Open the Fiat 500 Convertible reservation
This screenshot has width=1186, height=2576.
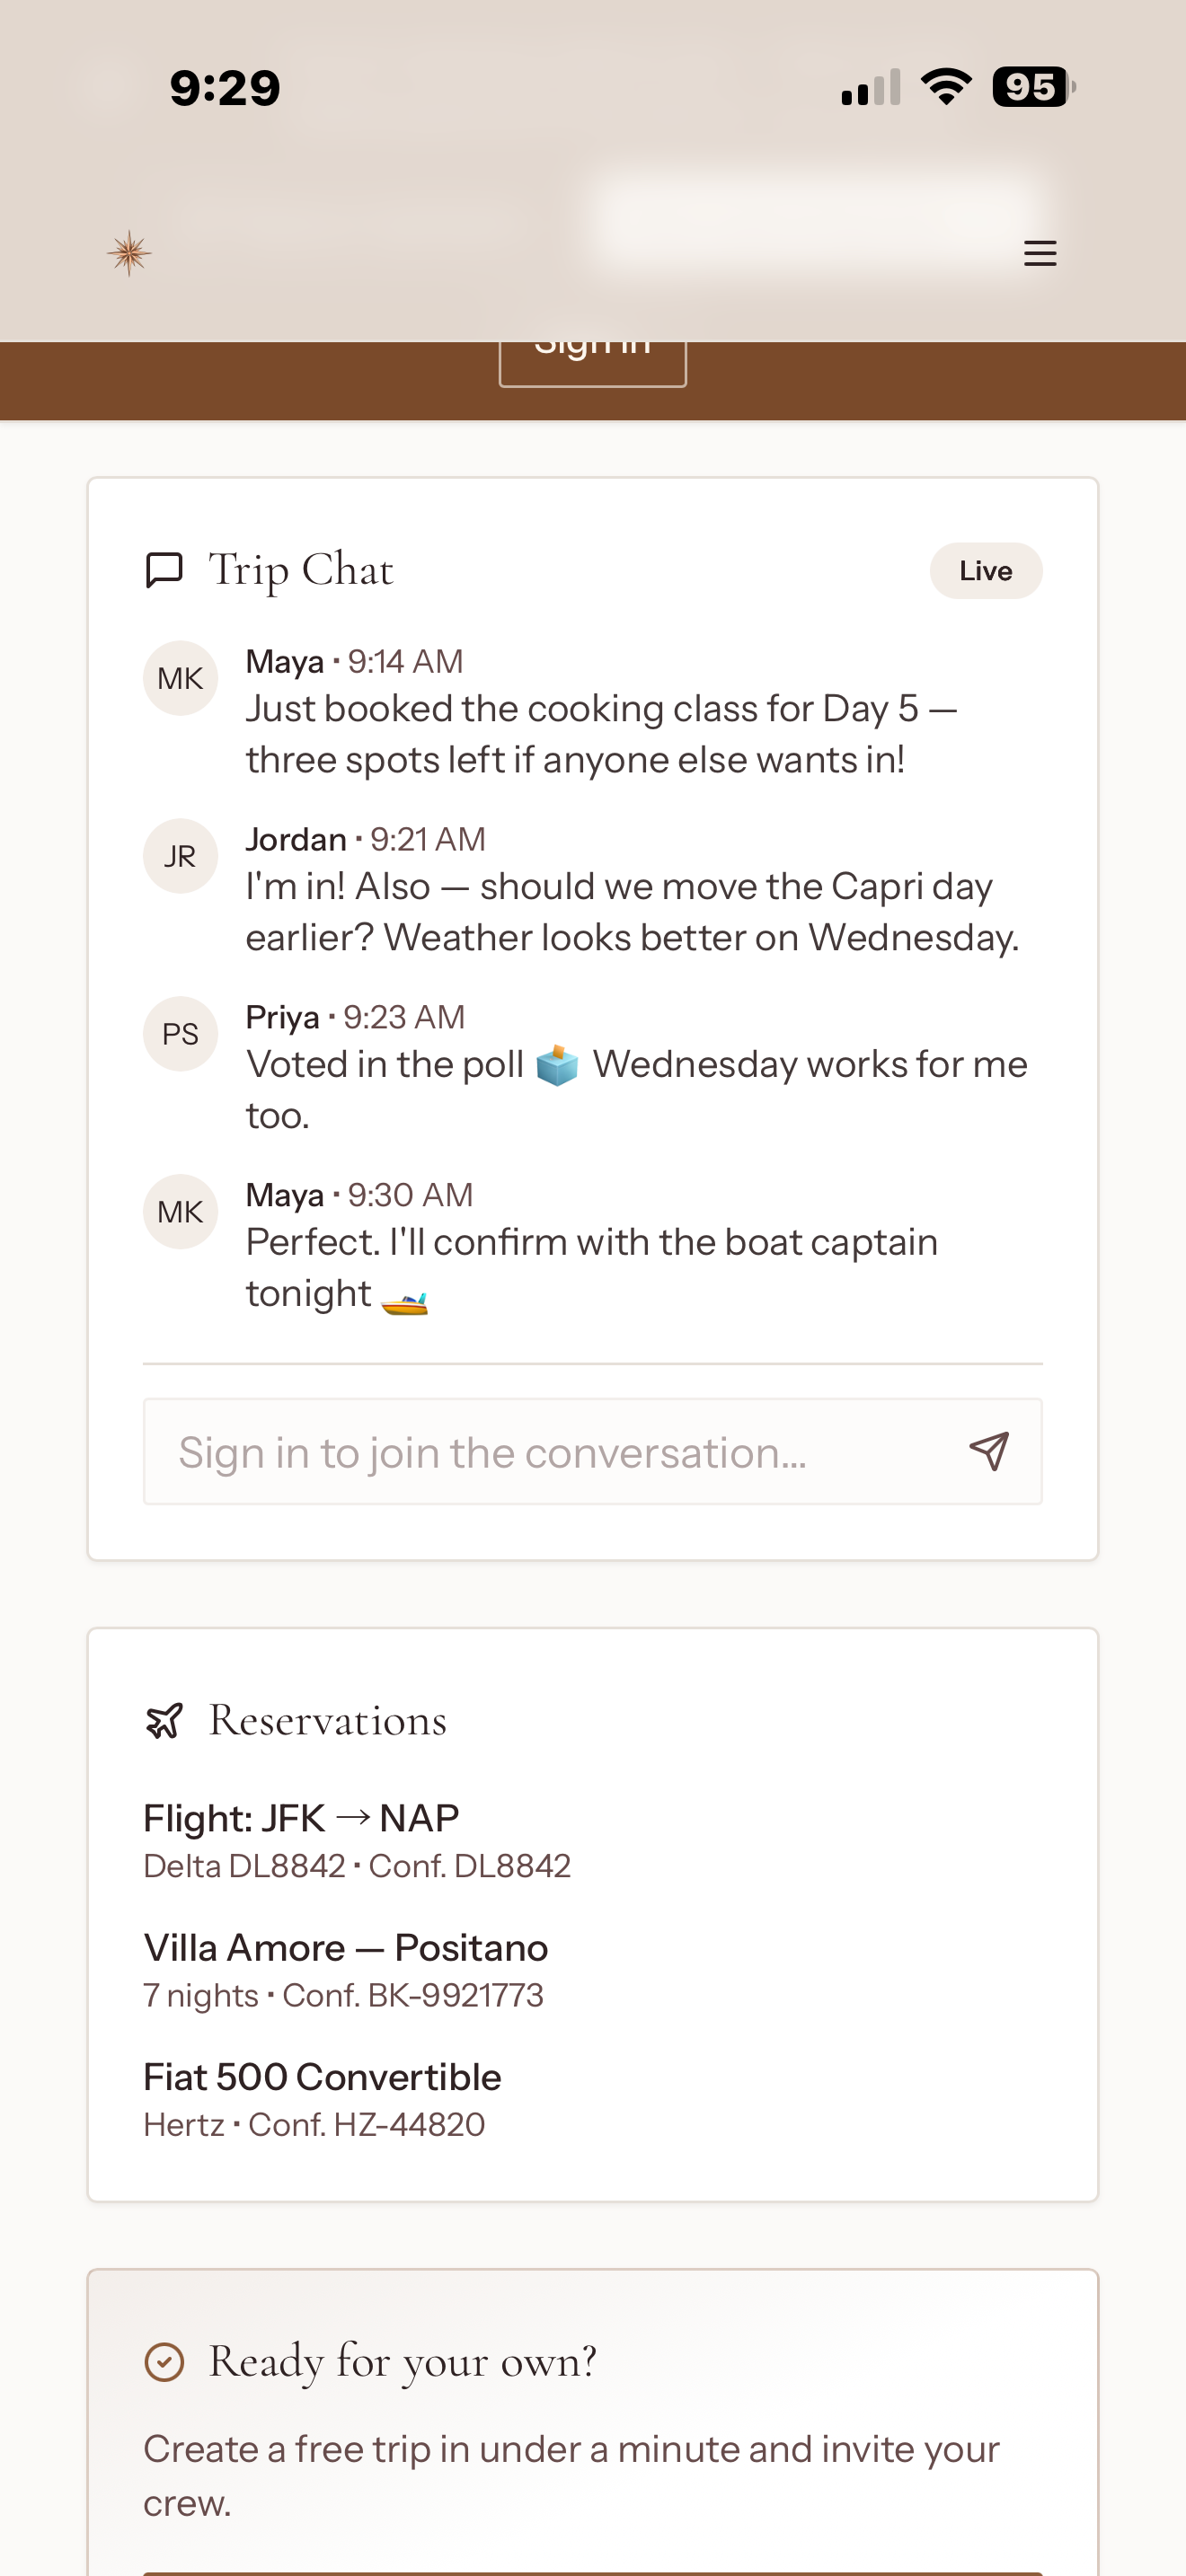(x=322, y=2099)
